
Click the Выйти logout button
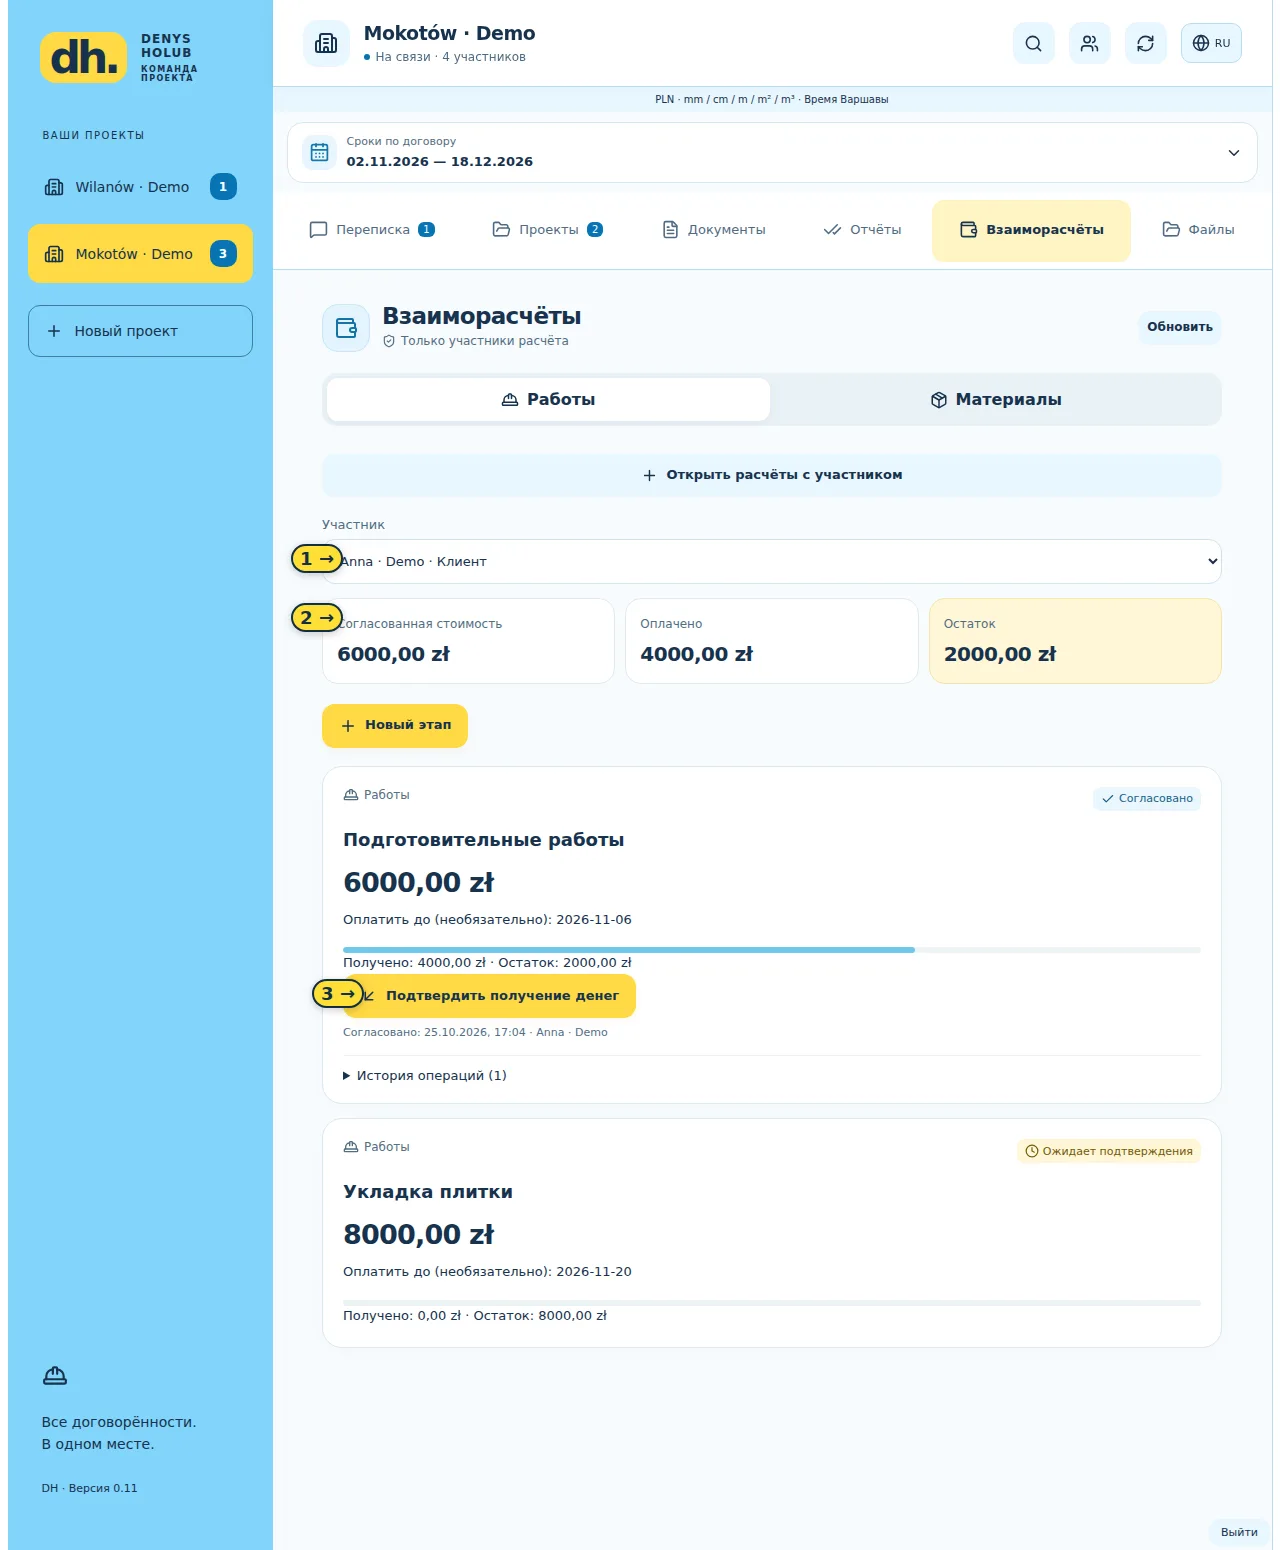(x=1239, y=1532)
